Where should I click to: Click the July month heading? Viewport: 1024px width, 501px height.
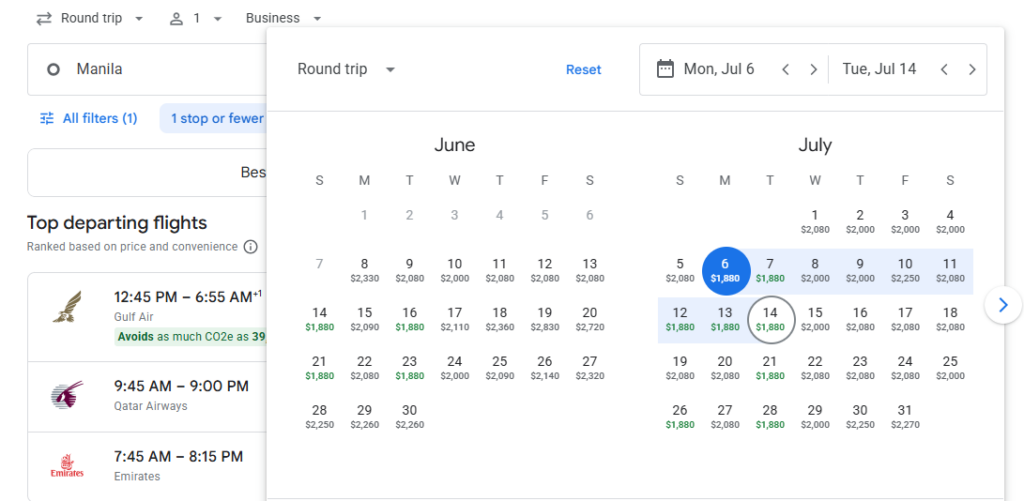point(815,145)
